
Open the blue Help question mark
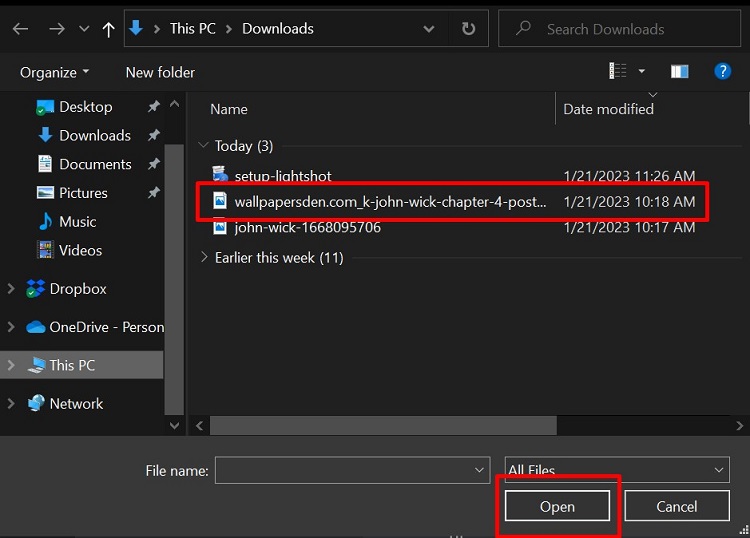[x=722, y=71]
